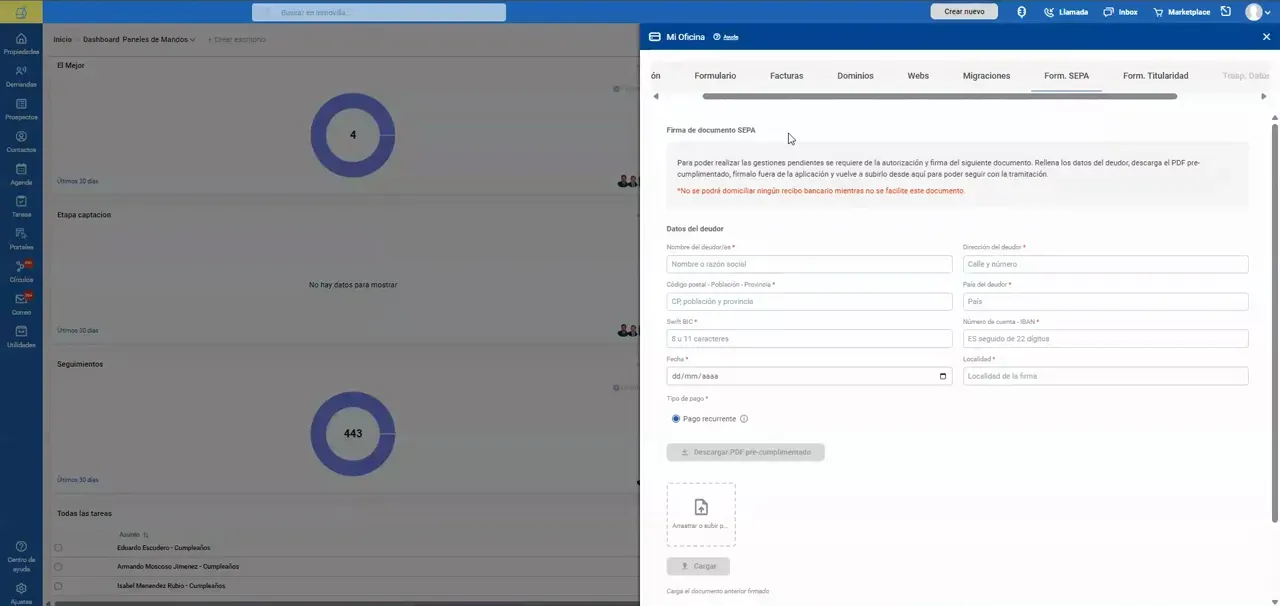This screenshot has height=606, width=1280.
Task: Click the upload document drop area
Action: (x=701, y=514)
